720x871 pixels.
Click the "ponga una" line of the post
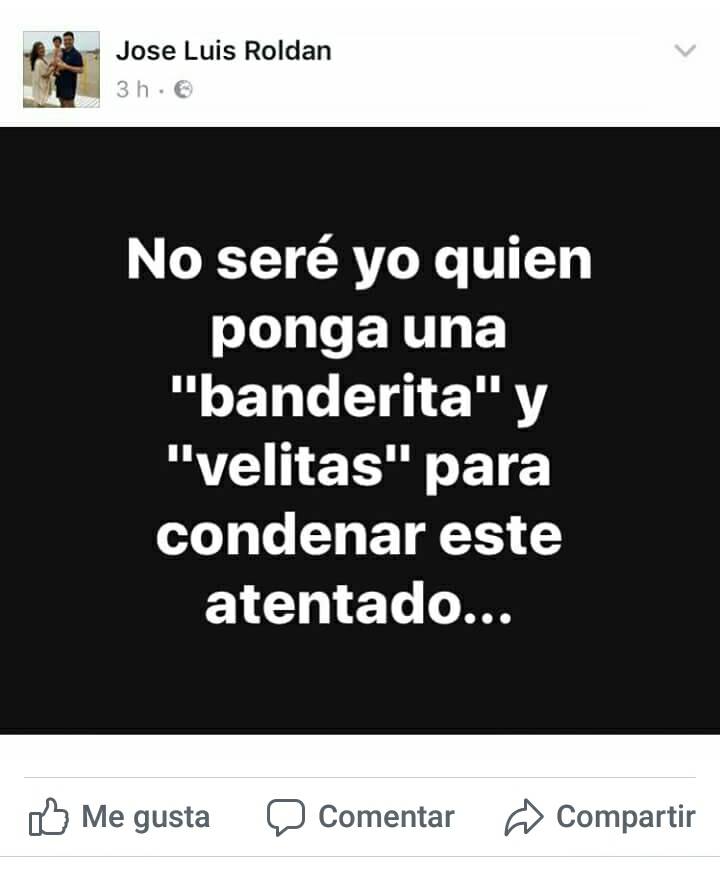tap(358, 331)
